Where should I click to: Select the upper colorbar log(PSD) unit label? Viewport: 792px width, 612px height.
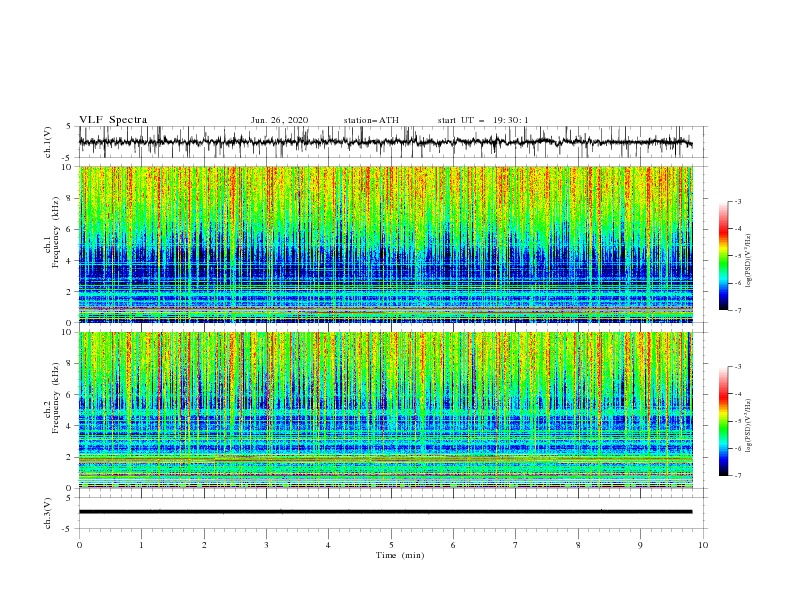(748, 260)
